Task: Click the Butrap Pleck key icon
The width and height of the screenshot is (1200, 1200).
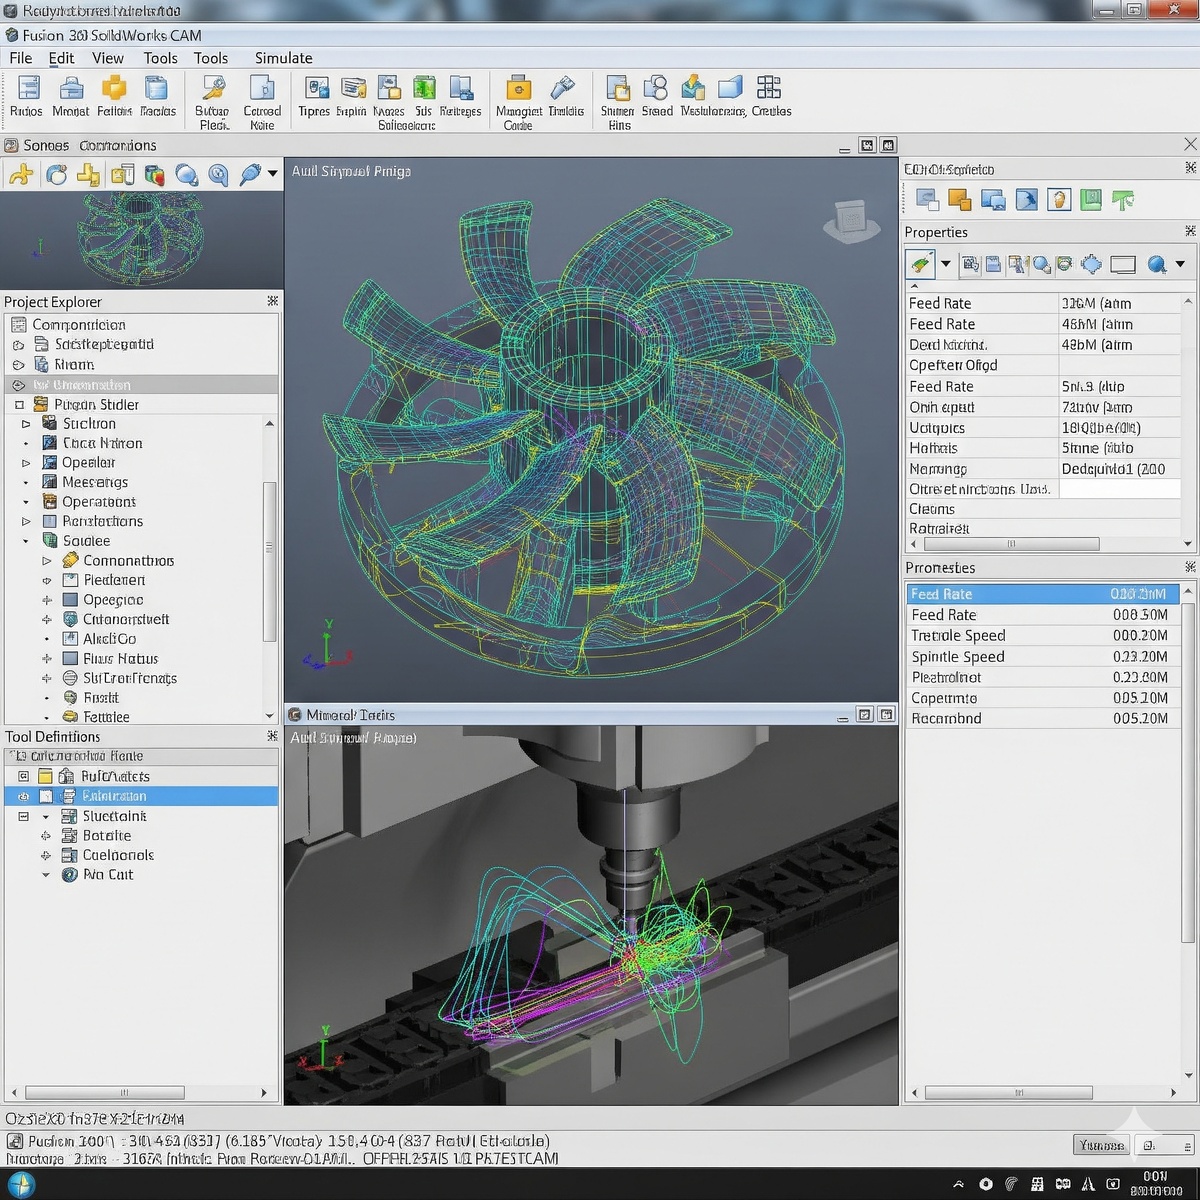Action: (x=213, y=88)
